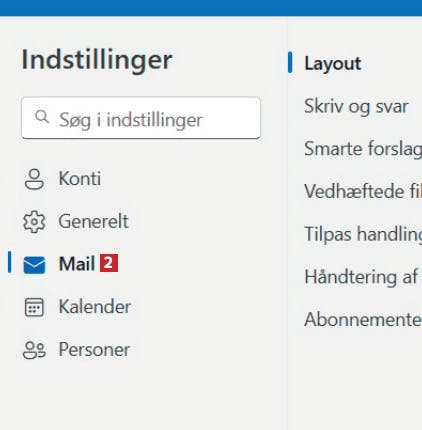
Task: Open Tilpas handlinger entry
Action: coord(363,234)
